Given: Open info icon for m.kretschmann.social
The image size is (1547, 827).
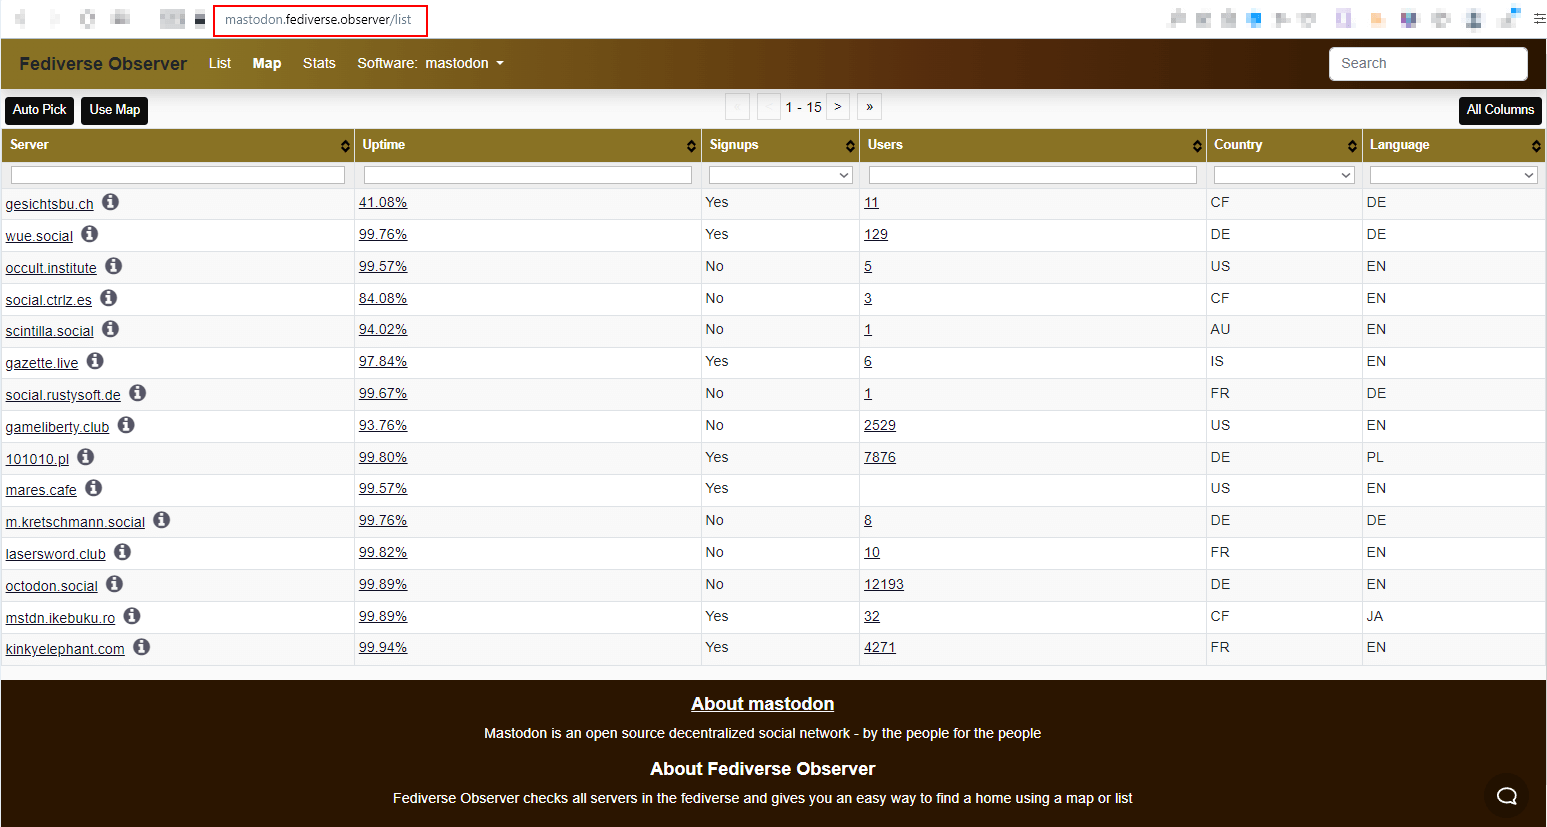Looking at the screenshot, I should tap(162, 520).
